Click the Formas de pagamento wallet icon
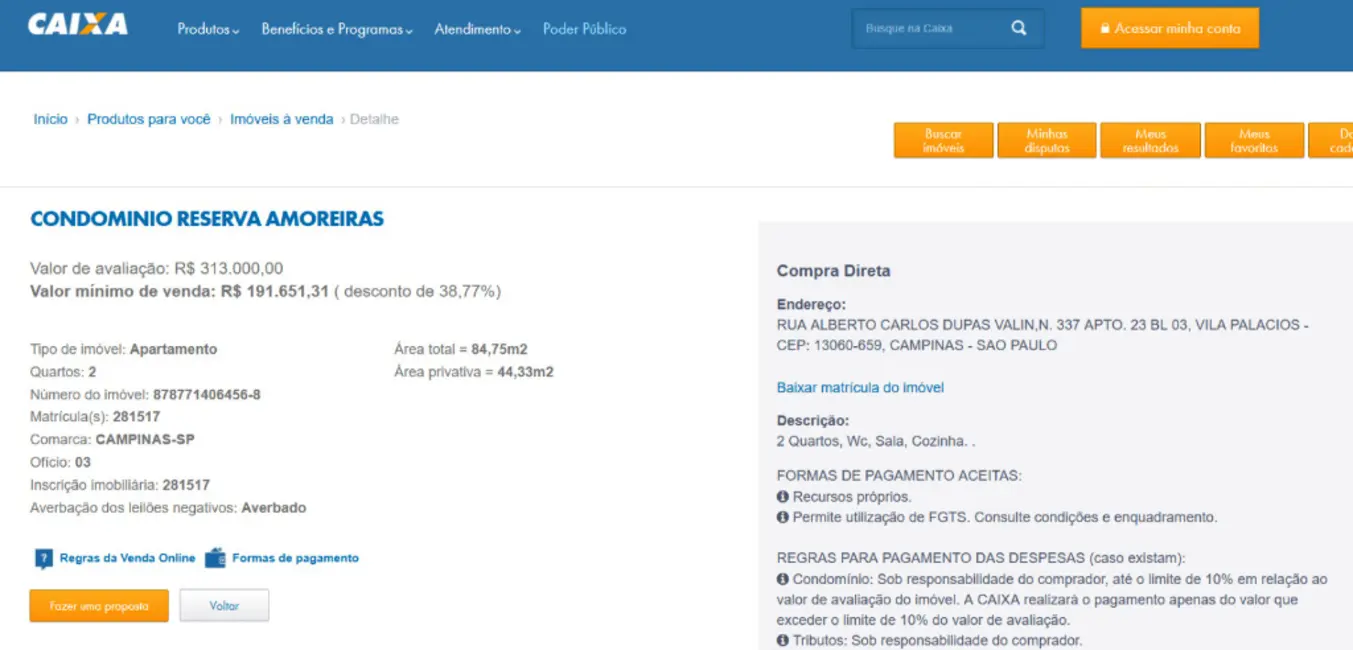Image resolution: width=1353 pixels, height=650 pixels. pos(216,558)
